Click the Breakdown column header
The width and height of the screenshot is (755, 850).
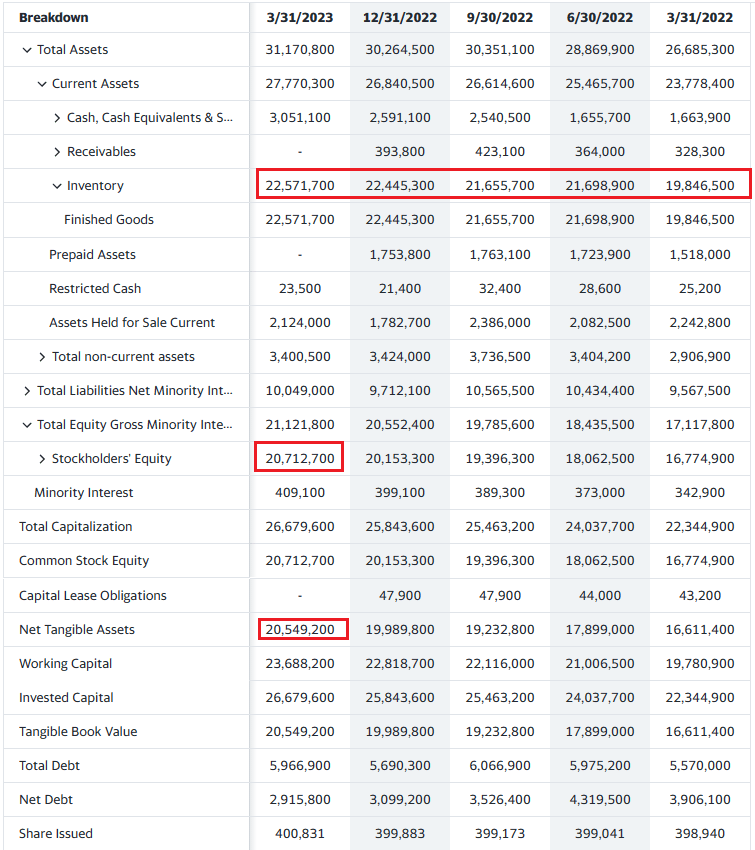click(54, 17)
